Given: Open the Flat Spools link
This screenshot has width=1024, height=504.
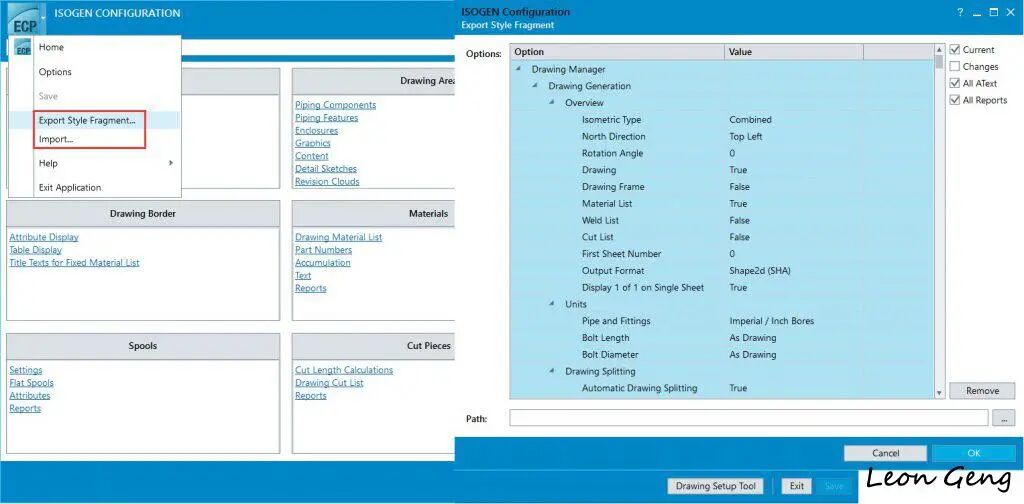Looking at the screenshot, I should (x=31, y=383).
